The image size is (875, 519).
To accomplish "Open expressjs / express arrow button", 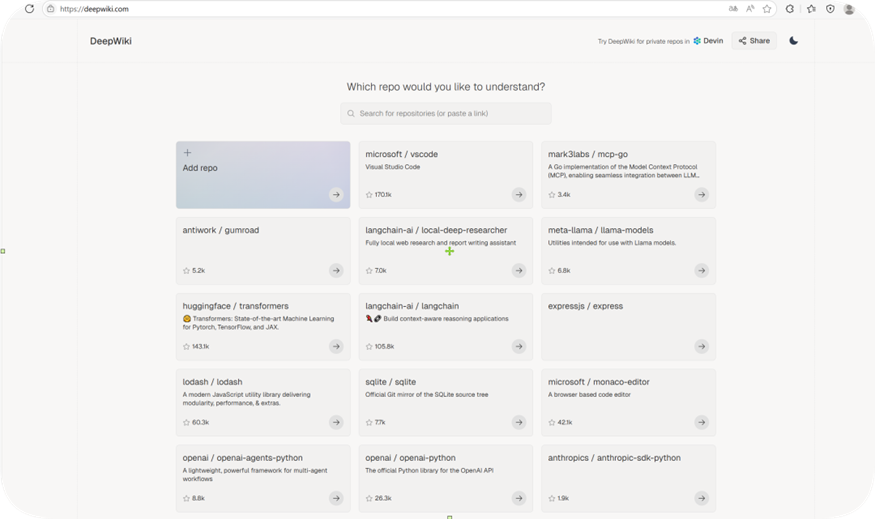I will coord(701,347).
